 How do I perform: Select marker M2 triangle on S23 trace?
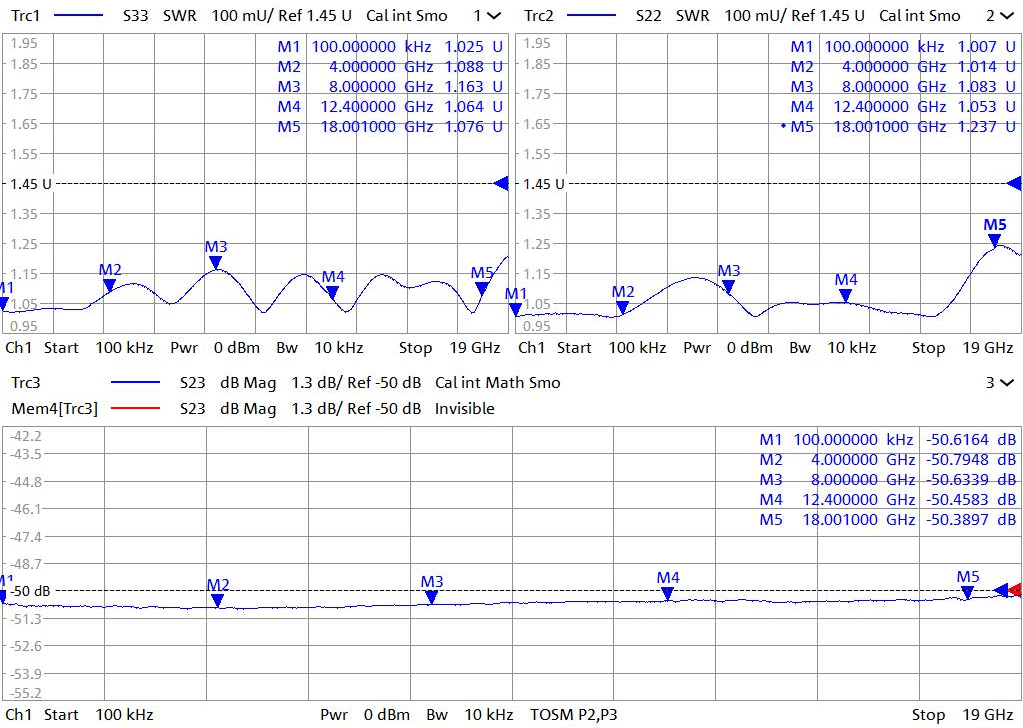[218, 601]
